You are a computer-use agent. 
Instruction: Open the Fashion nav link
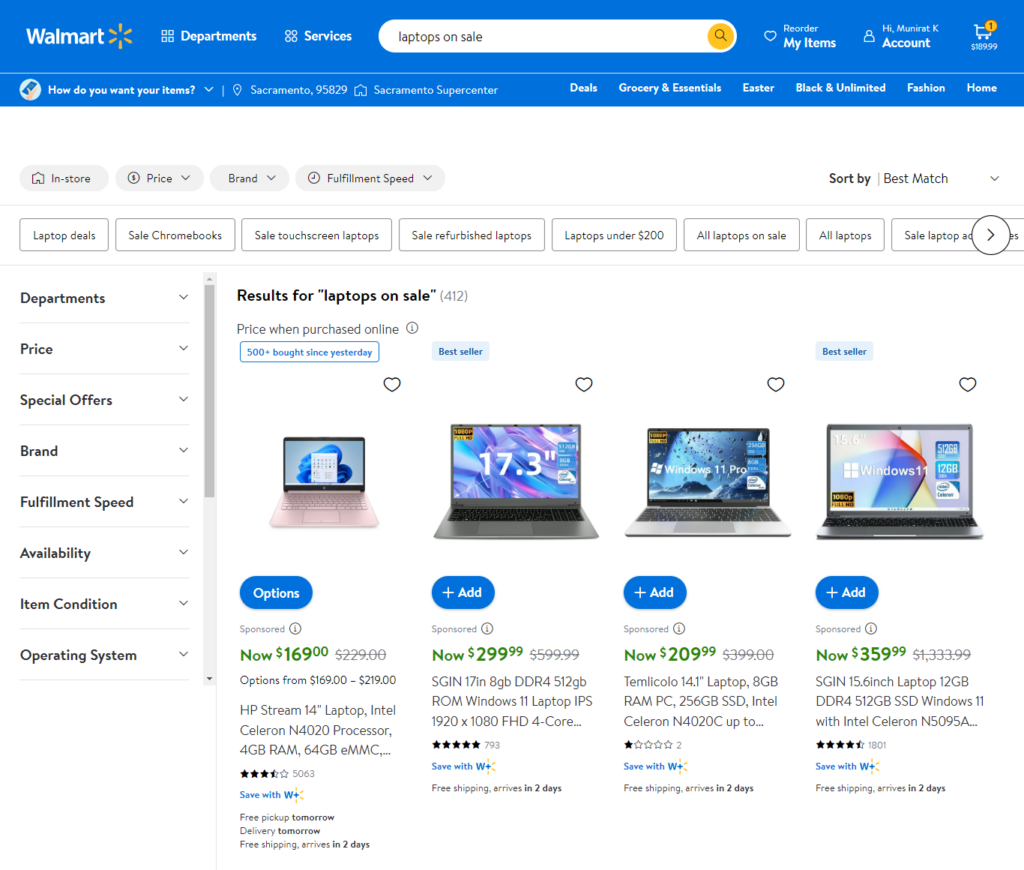(x=925, y=88)
